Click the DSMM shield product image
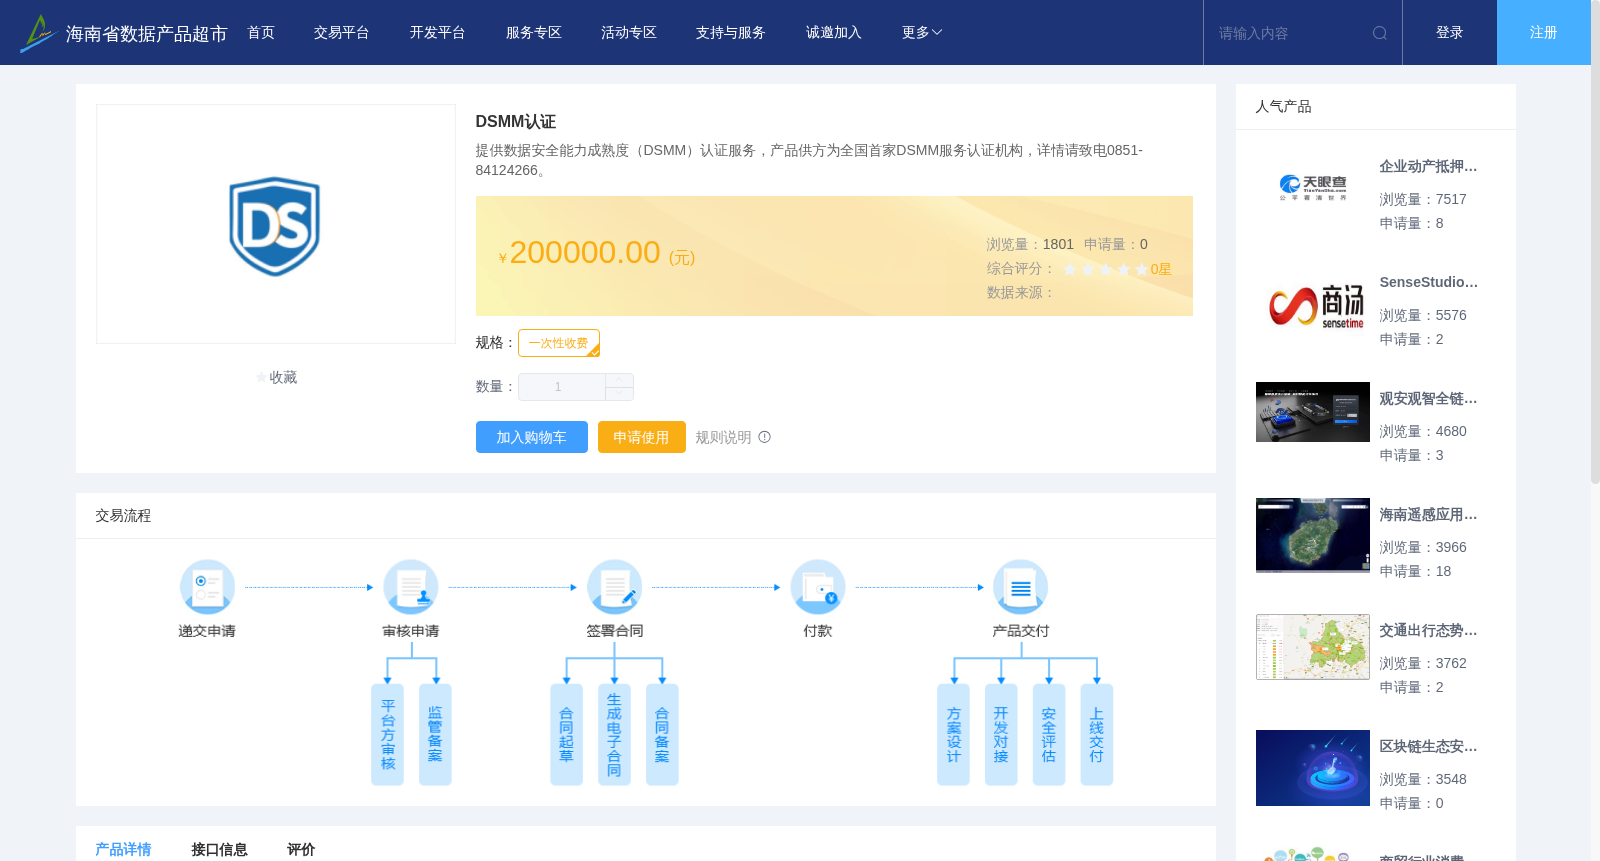 pyautogui.click(x=275, y=226)
